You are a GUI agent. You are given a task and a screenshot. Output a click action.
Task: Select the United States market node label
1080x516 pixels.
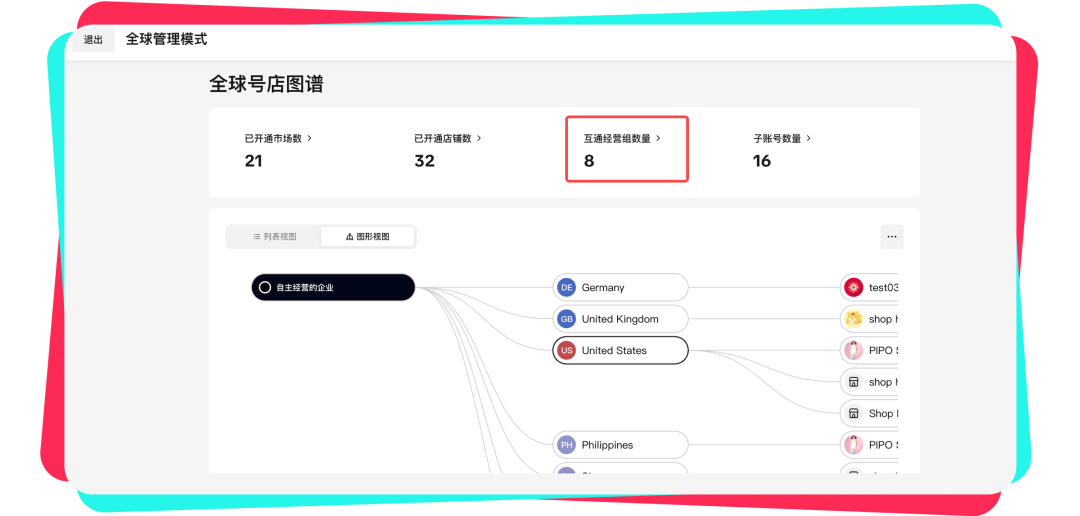614,351
